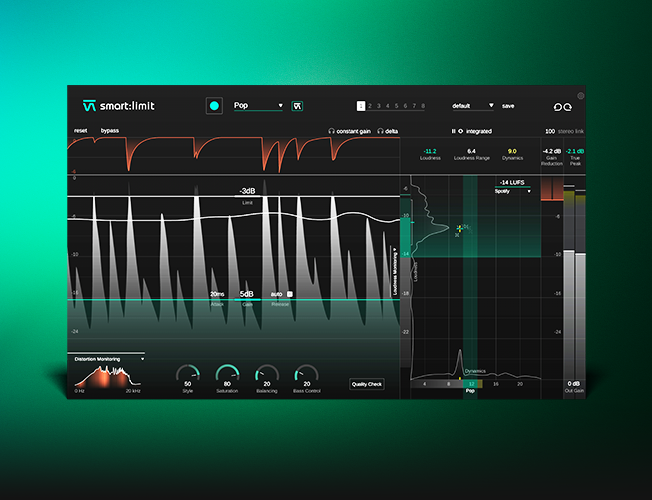Restart the integrated loudness measurement

tap(460, 131)
